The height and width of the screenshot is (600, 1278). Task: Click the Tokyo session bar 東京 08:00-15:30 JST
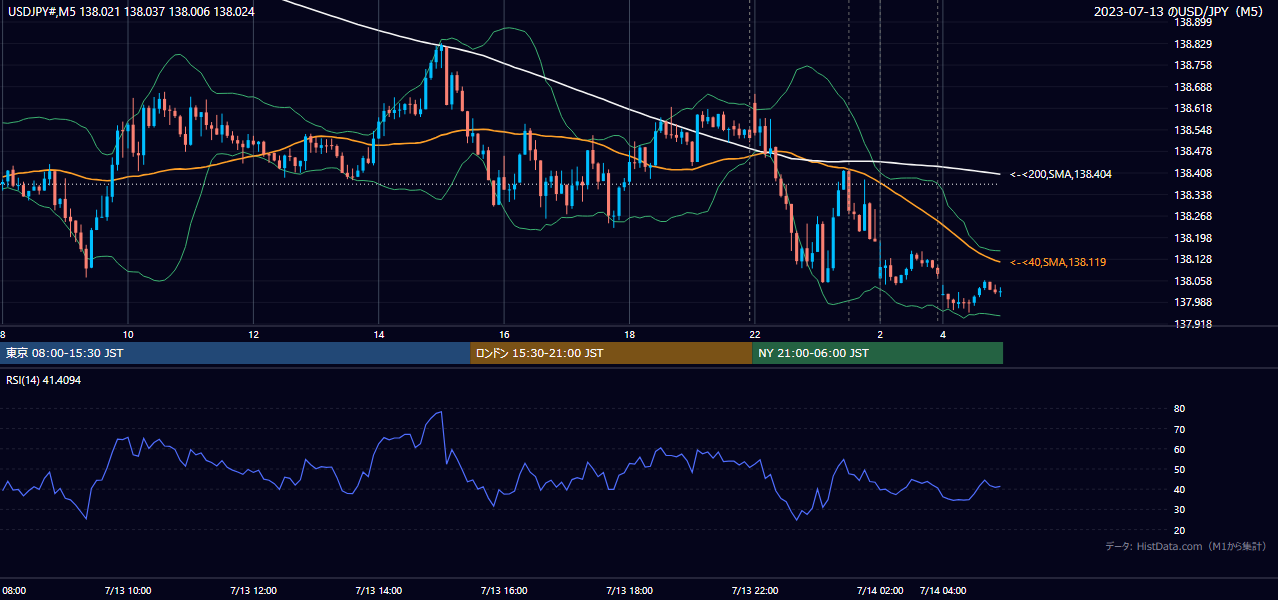[235, 353]
